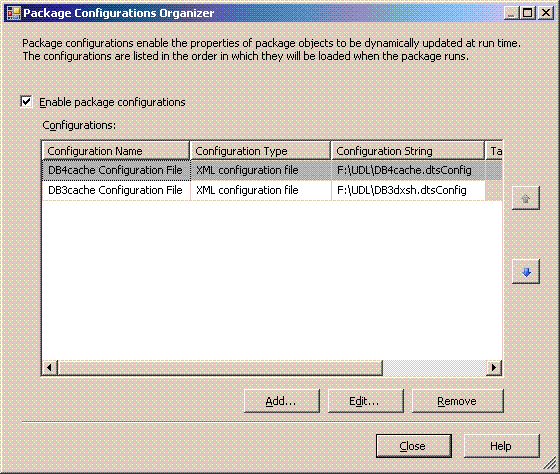560x474 pixels.
Task: Click the F:\UDL\DB3dxsh.dtsConfig cell
Action: coord(408,190)
